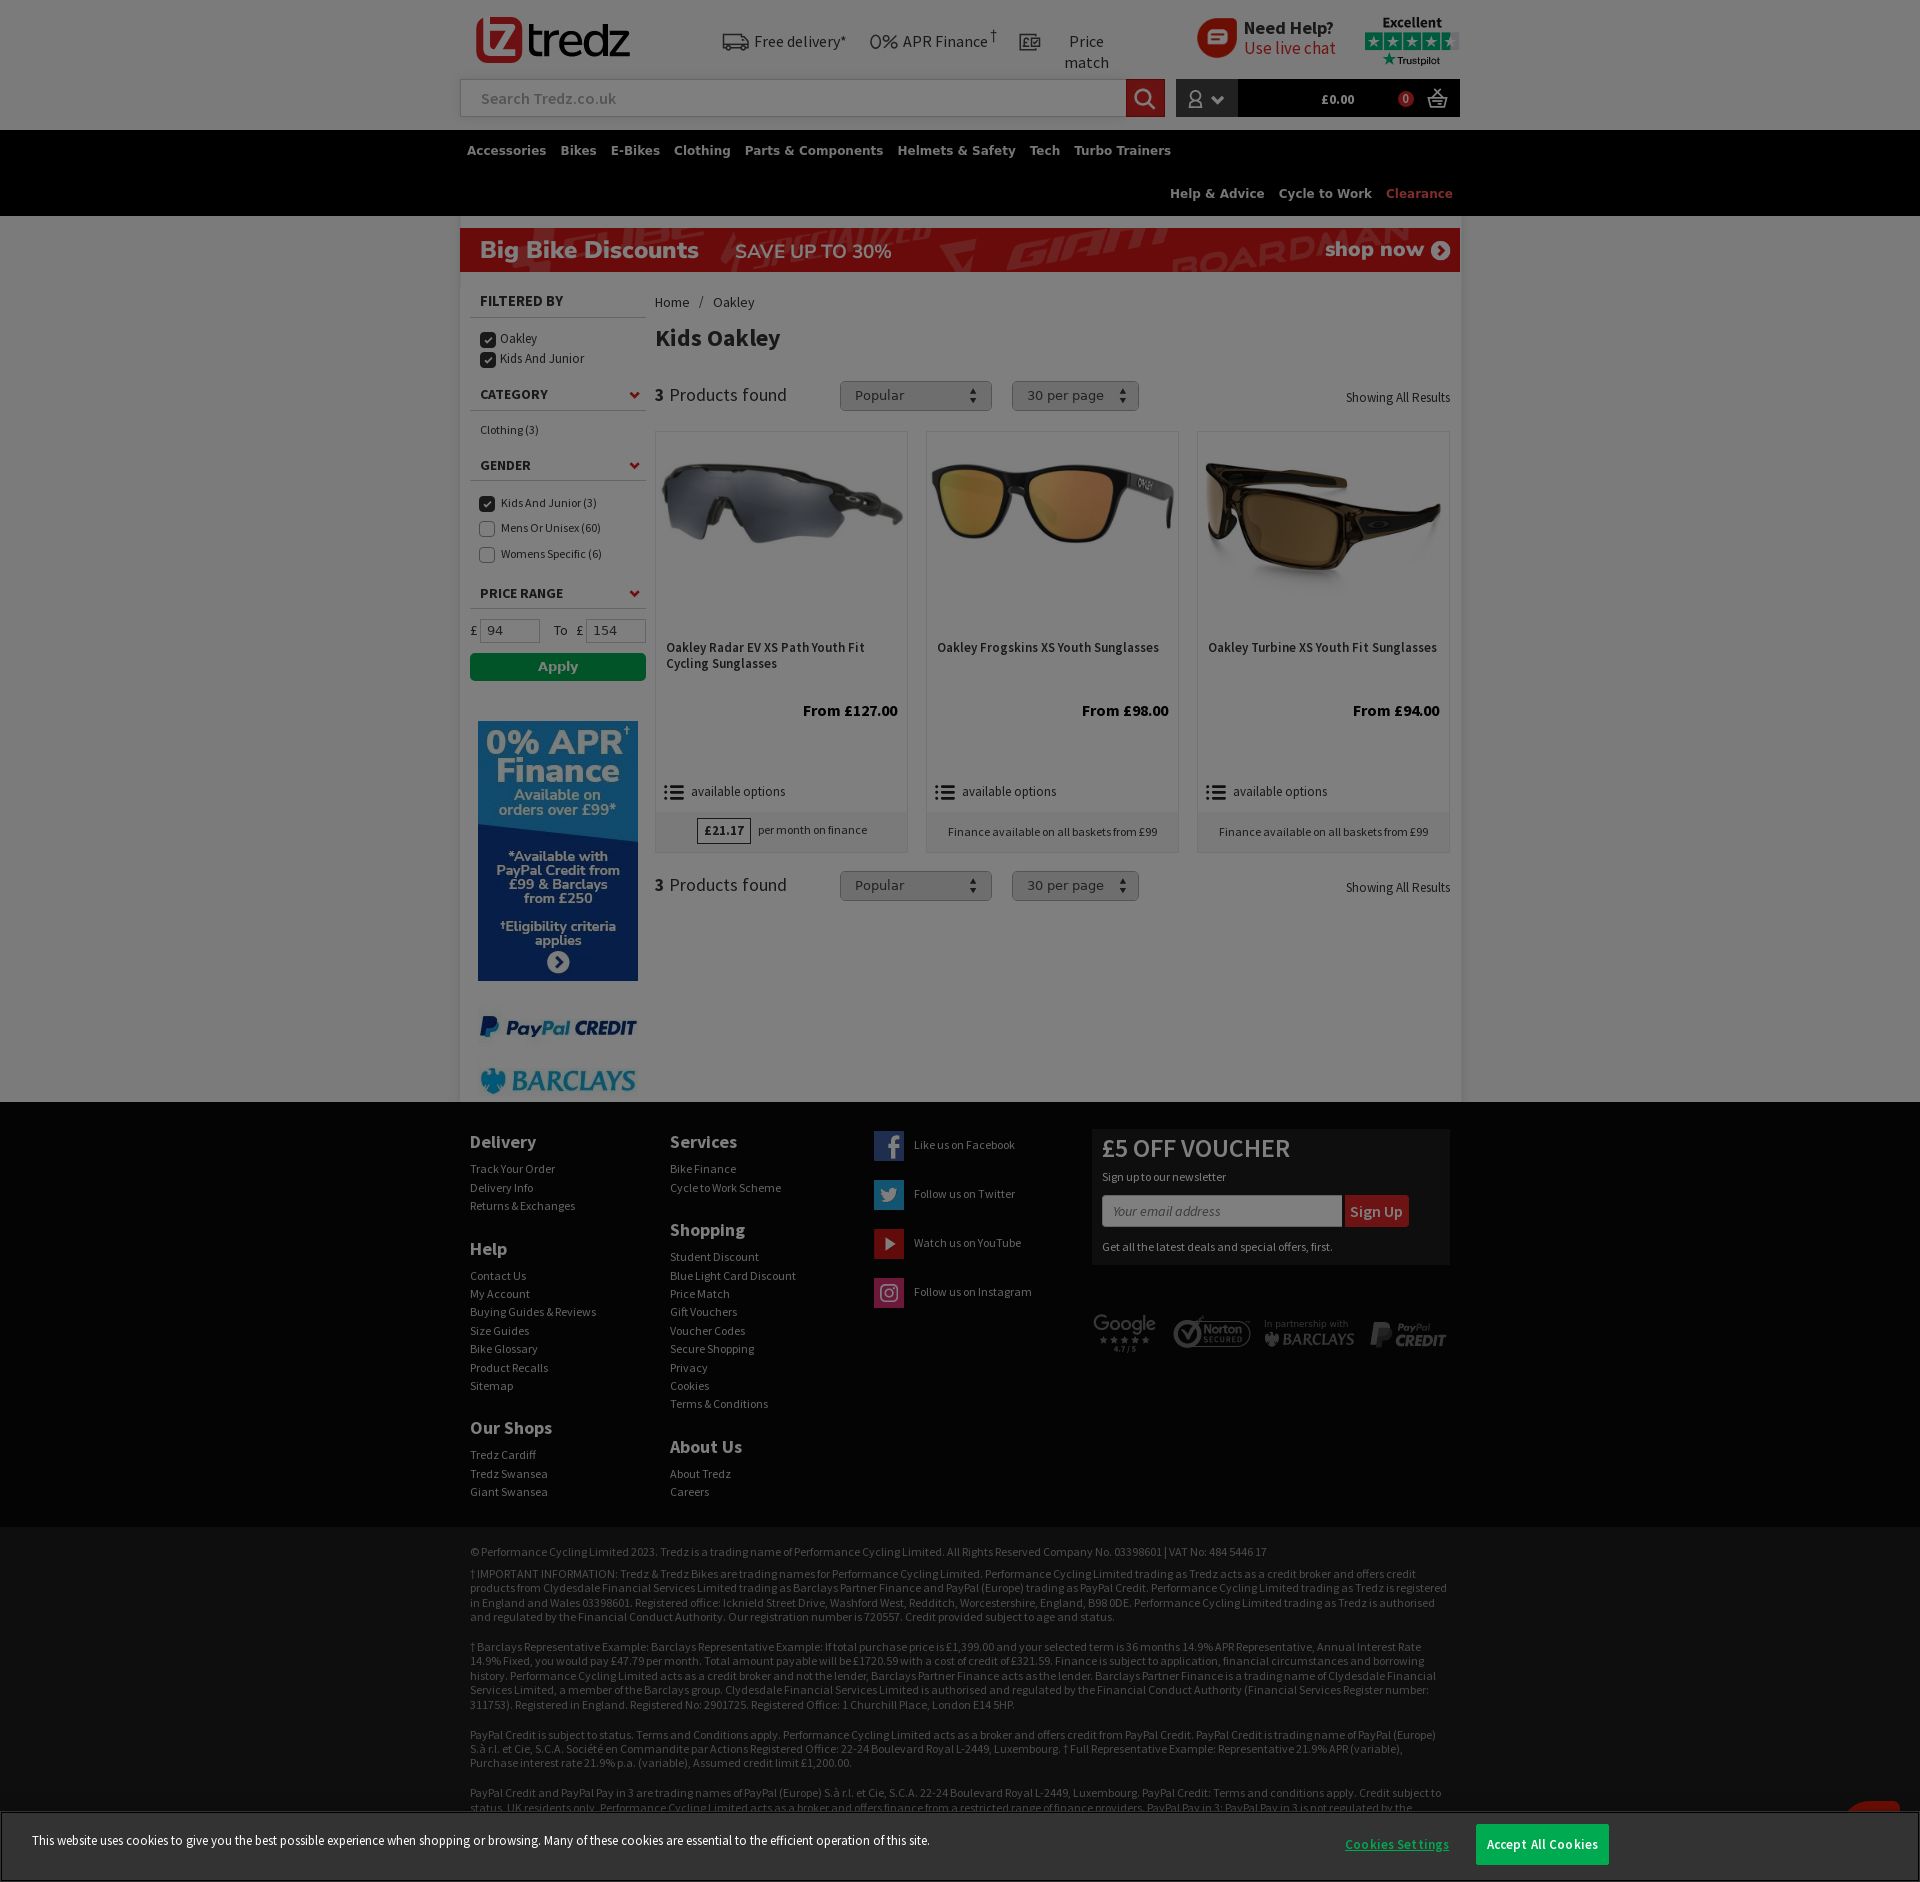This screenshot has height=1882, width=1920.
Task: Click the search magnifier button
Action: (1145, 98)
